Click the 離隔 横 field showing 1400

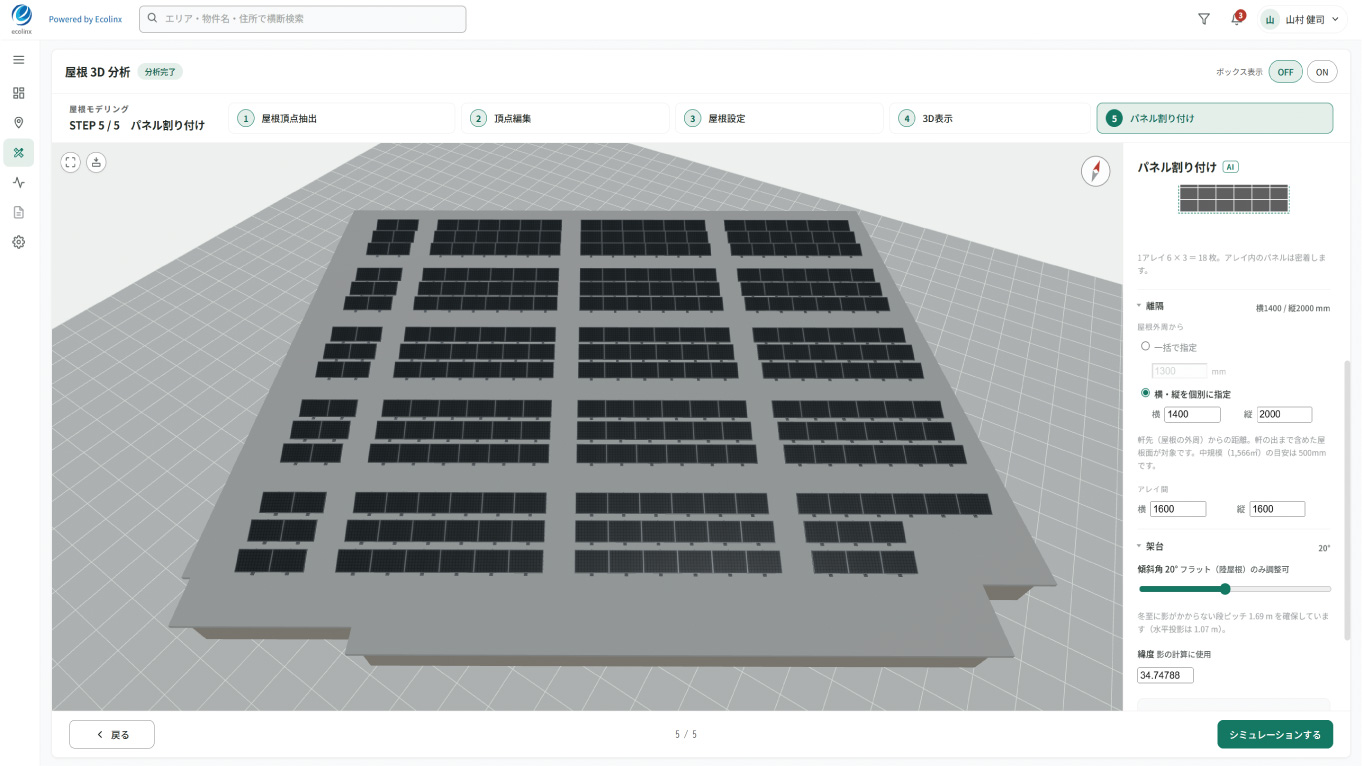click(1192, 414)
